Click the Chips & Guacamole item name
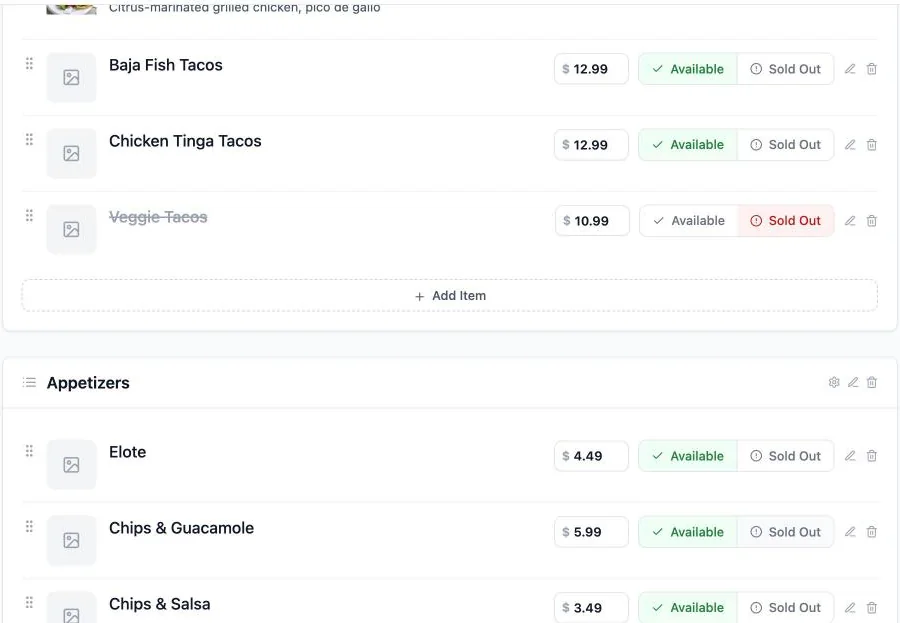 tap(181, 528)
